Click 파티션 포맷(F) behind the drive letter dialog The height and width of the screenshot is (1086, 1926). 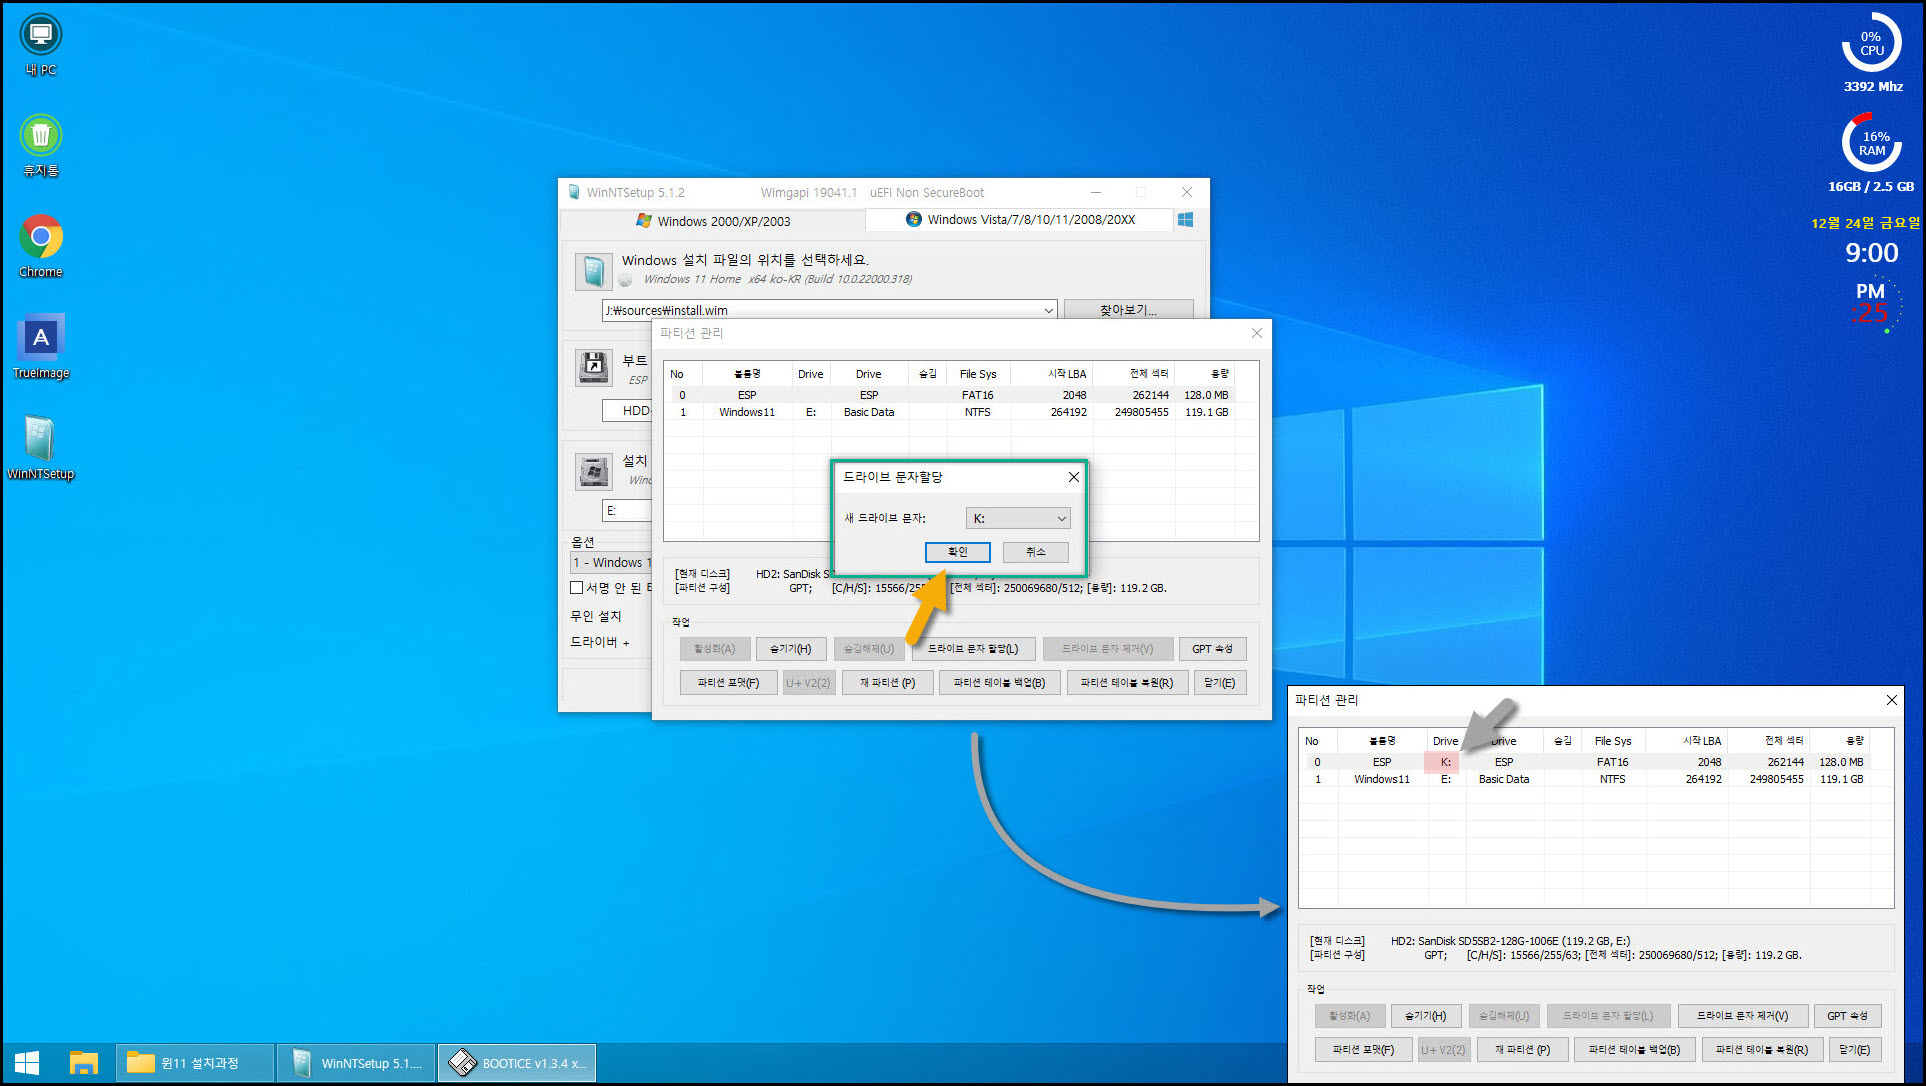click(729, 683)
